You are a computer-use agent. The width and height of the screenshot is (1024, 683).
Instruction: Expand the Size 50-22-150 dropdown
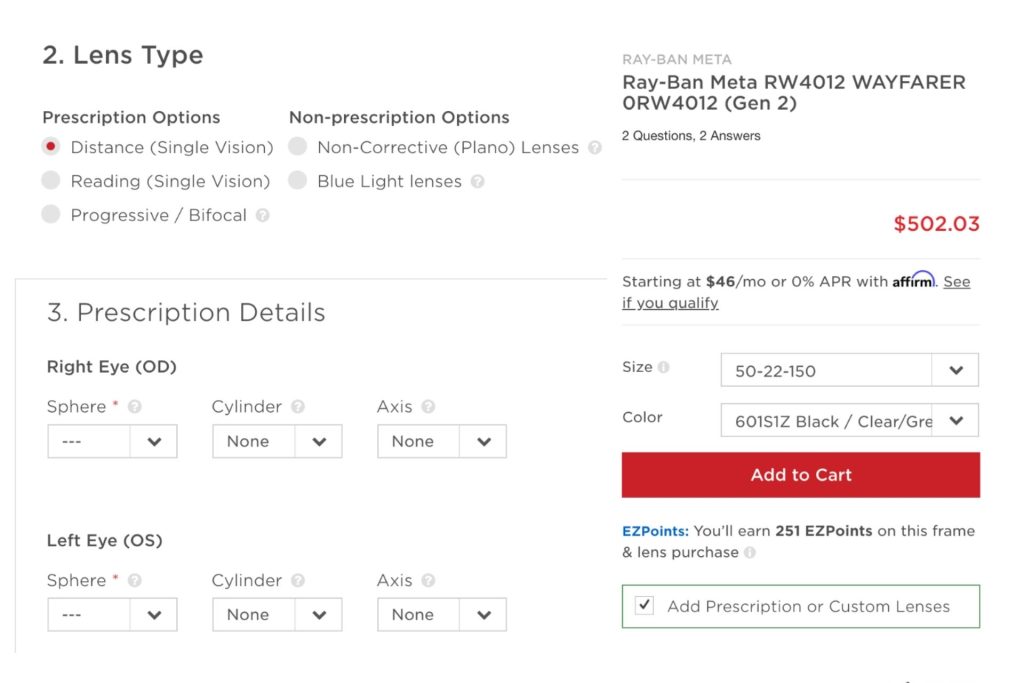[x=849, y=370]
